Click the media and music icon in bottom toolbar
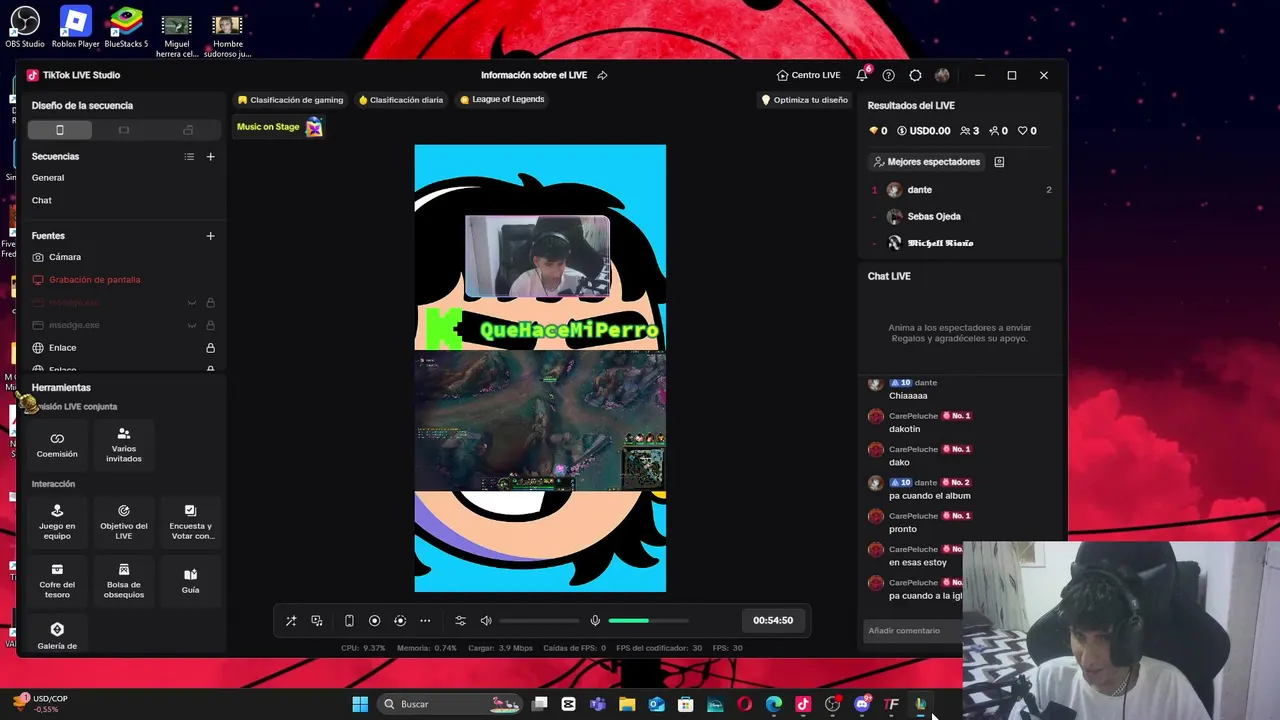Image resolution: width=1280 pixels, height=720 pixels. tap(317, 620)
